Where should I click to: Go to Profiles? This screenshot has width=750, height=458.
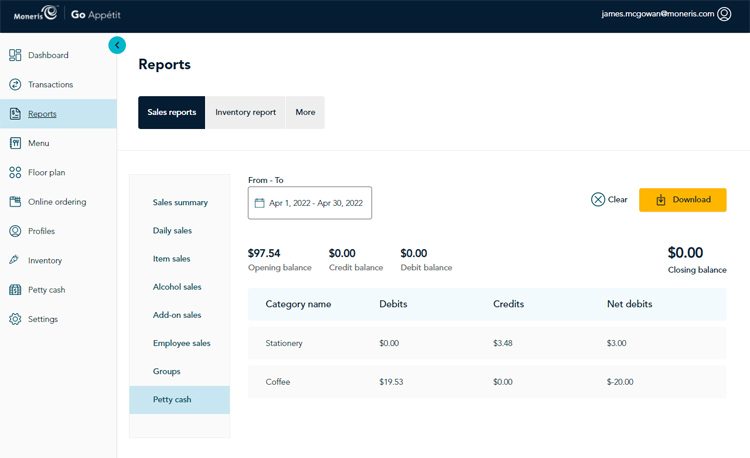pyautogui.click(x=41, y=231)
